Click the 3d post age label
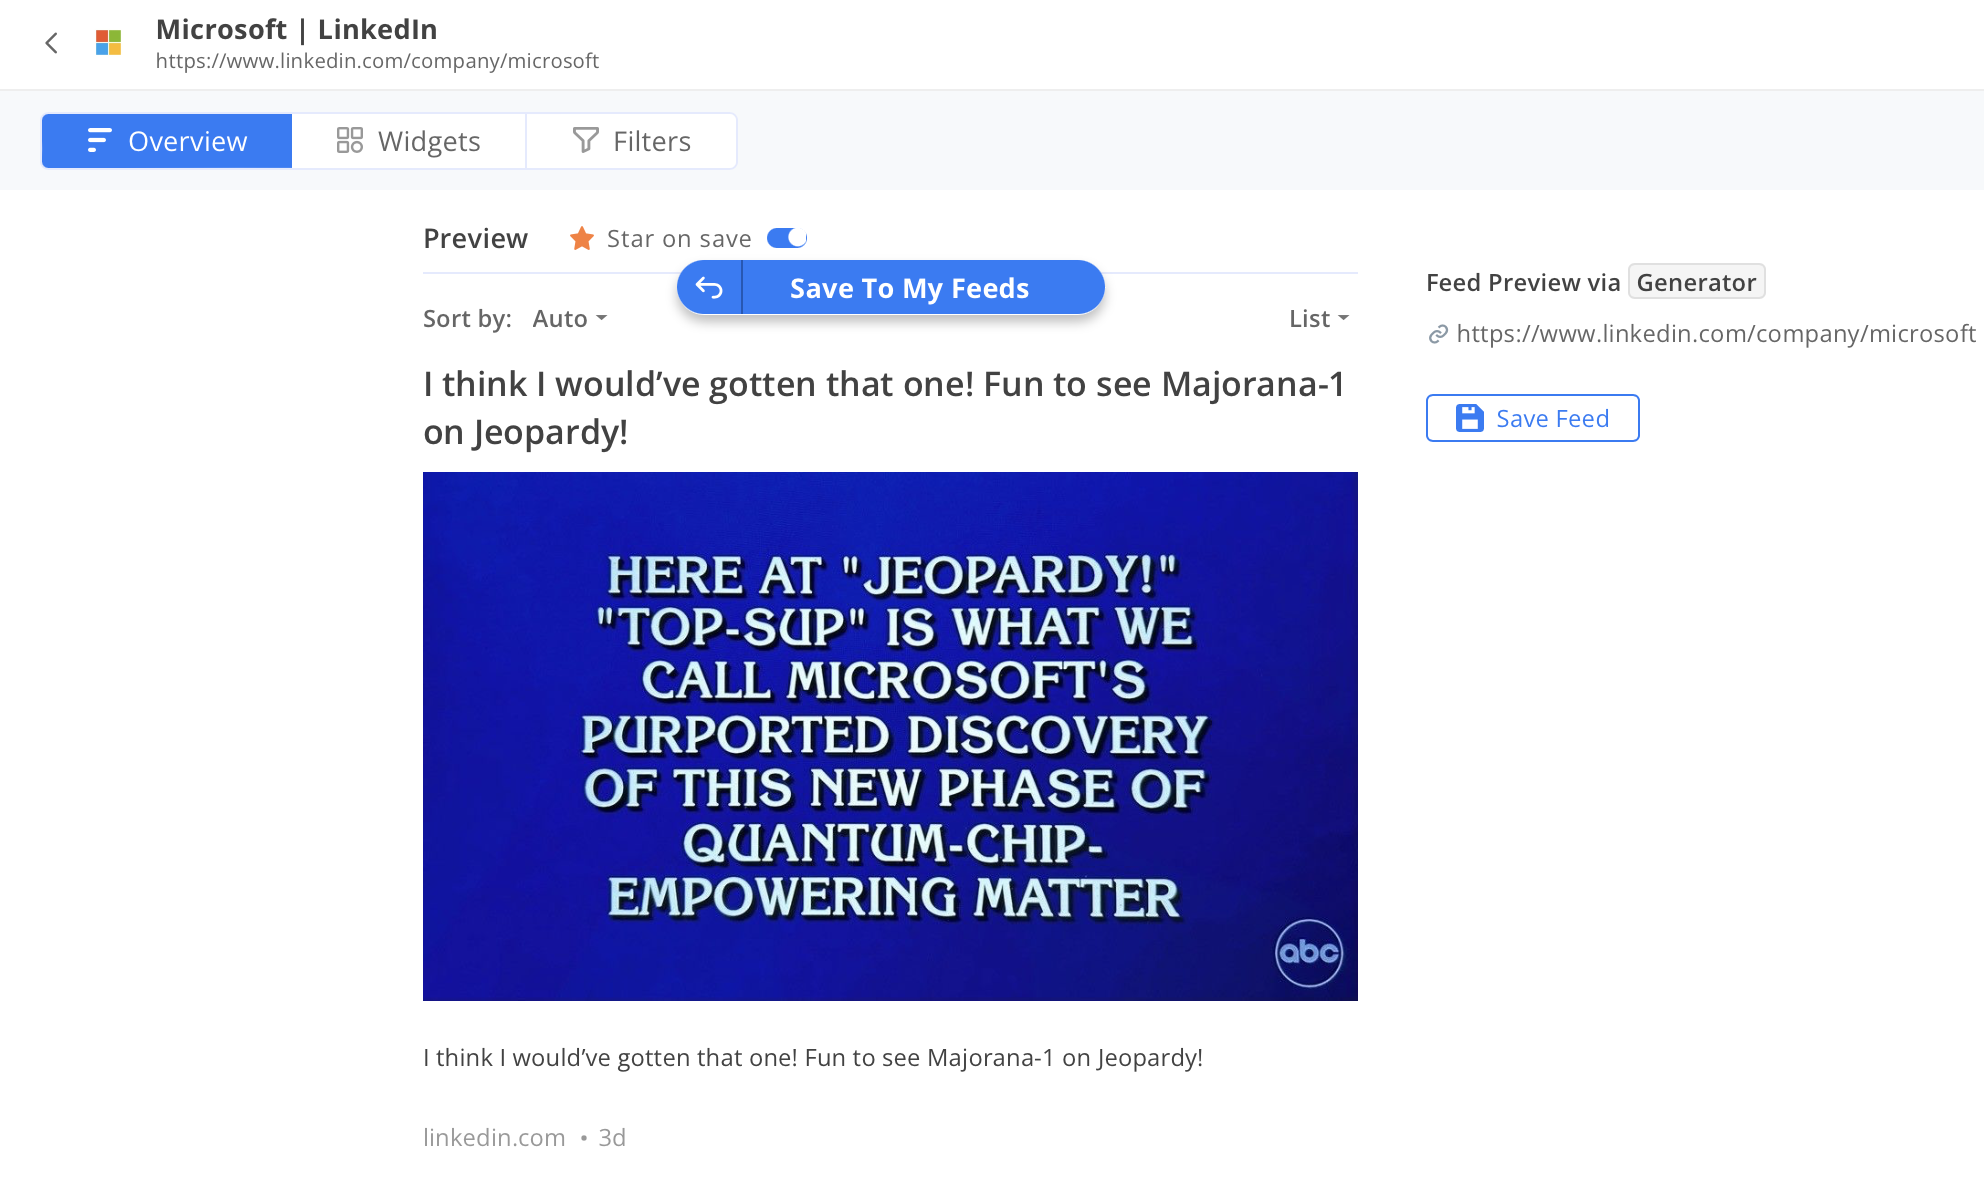This screenshot has width=1984, height=1188. point(612,1137)
